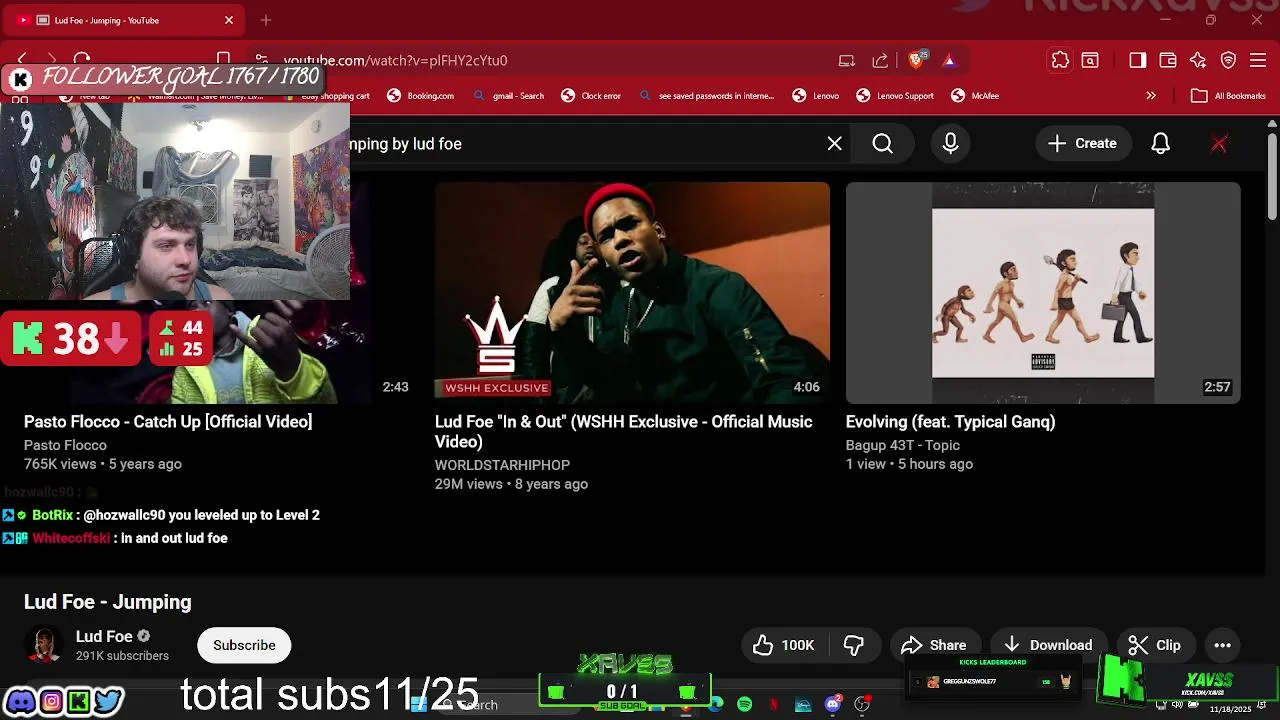Share the Jumping video
Viewport: 1280px width, 720px height.
tap(933, 645)
